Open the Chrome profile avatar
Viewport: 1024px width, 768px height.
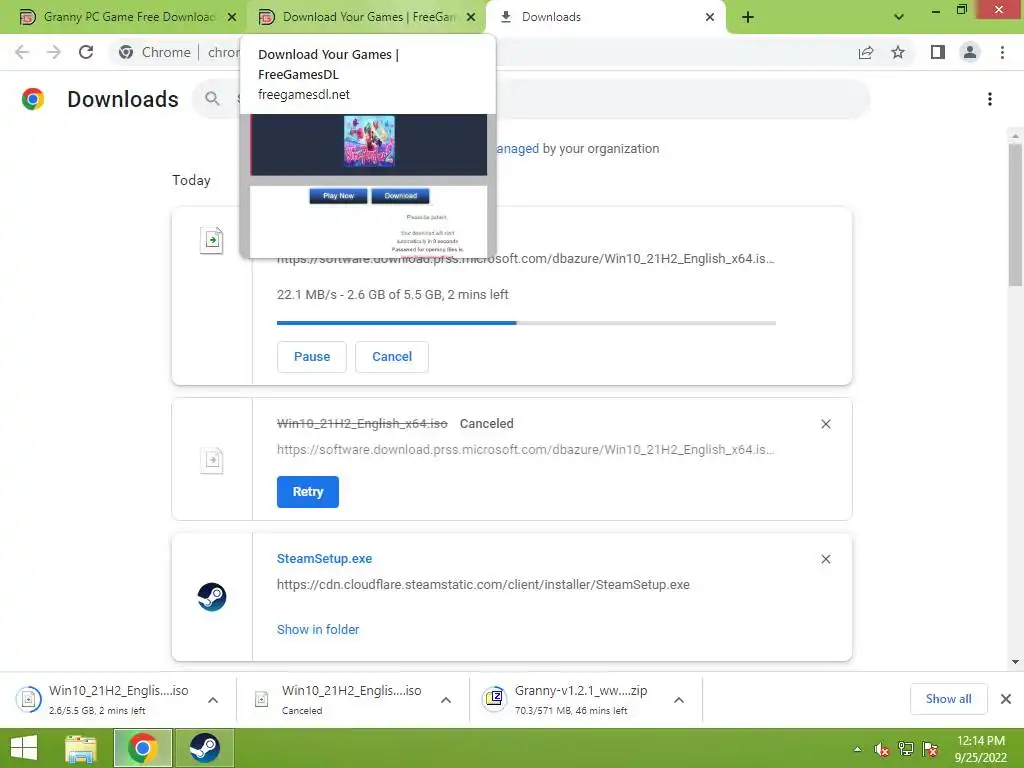(x=970, y=52)
